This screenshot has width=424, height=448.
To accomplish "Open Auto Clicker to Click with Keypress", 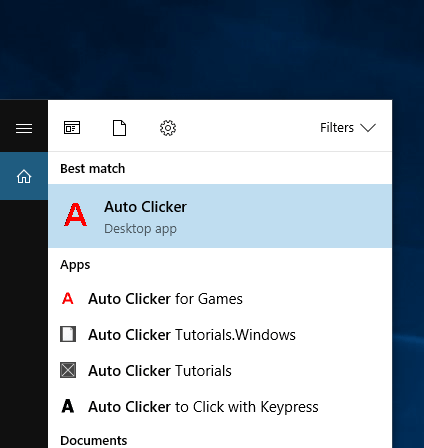I will tap(220, 407).
